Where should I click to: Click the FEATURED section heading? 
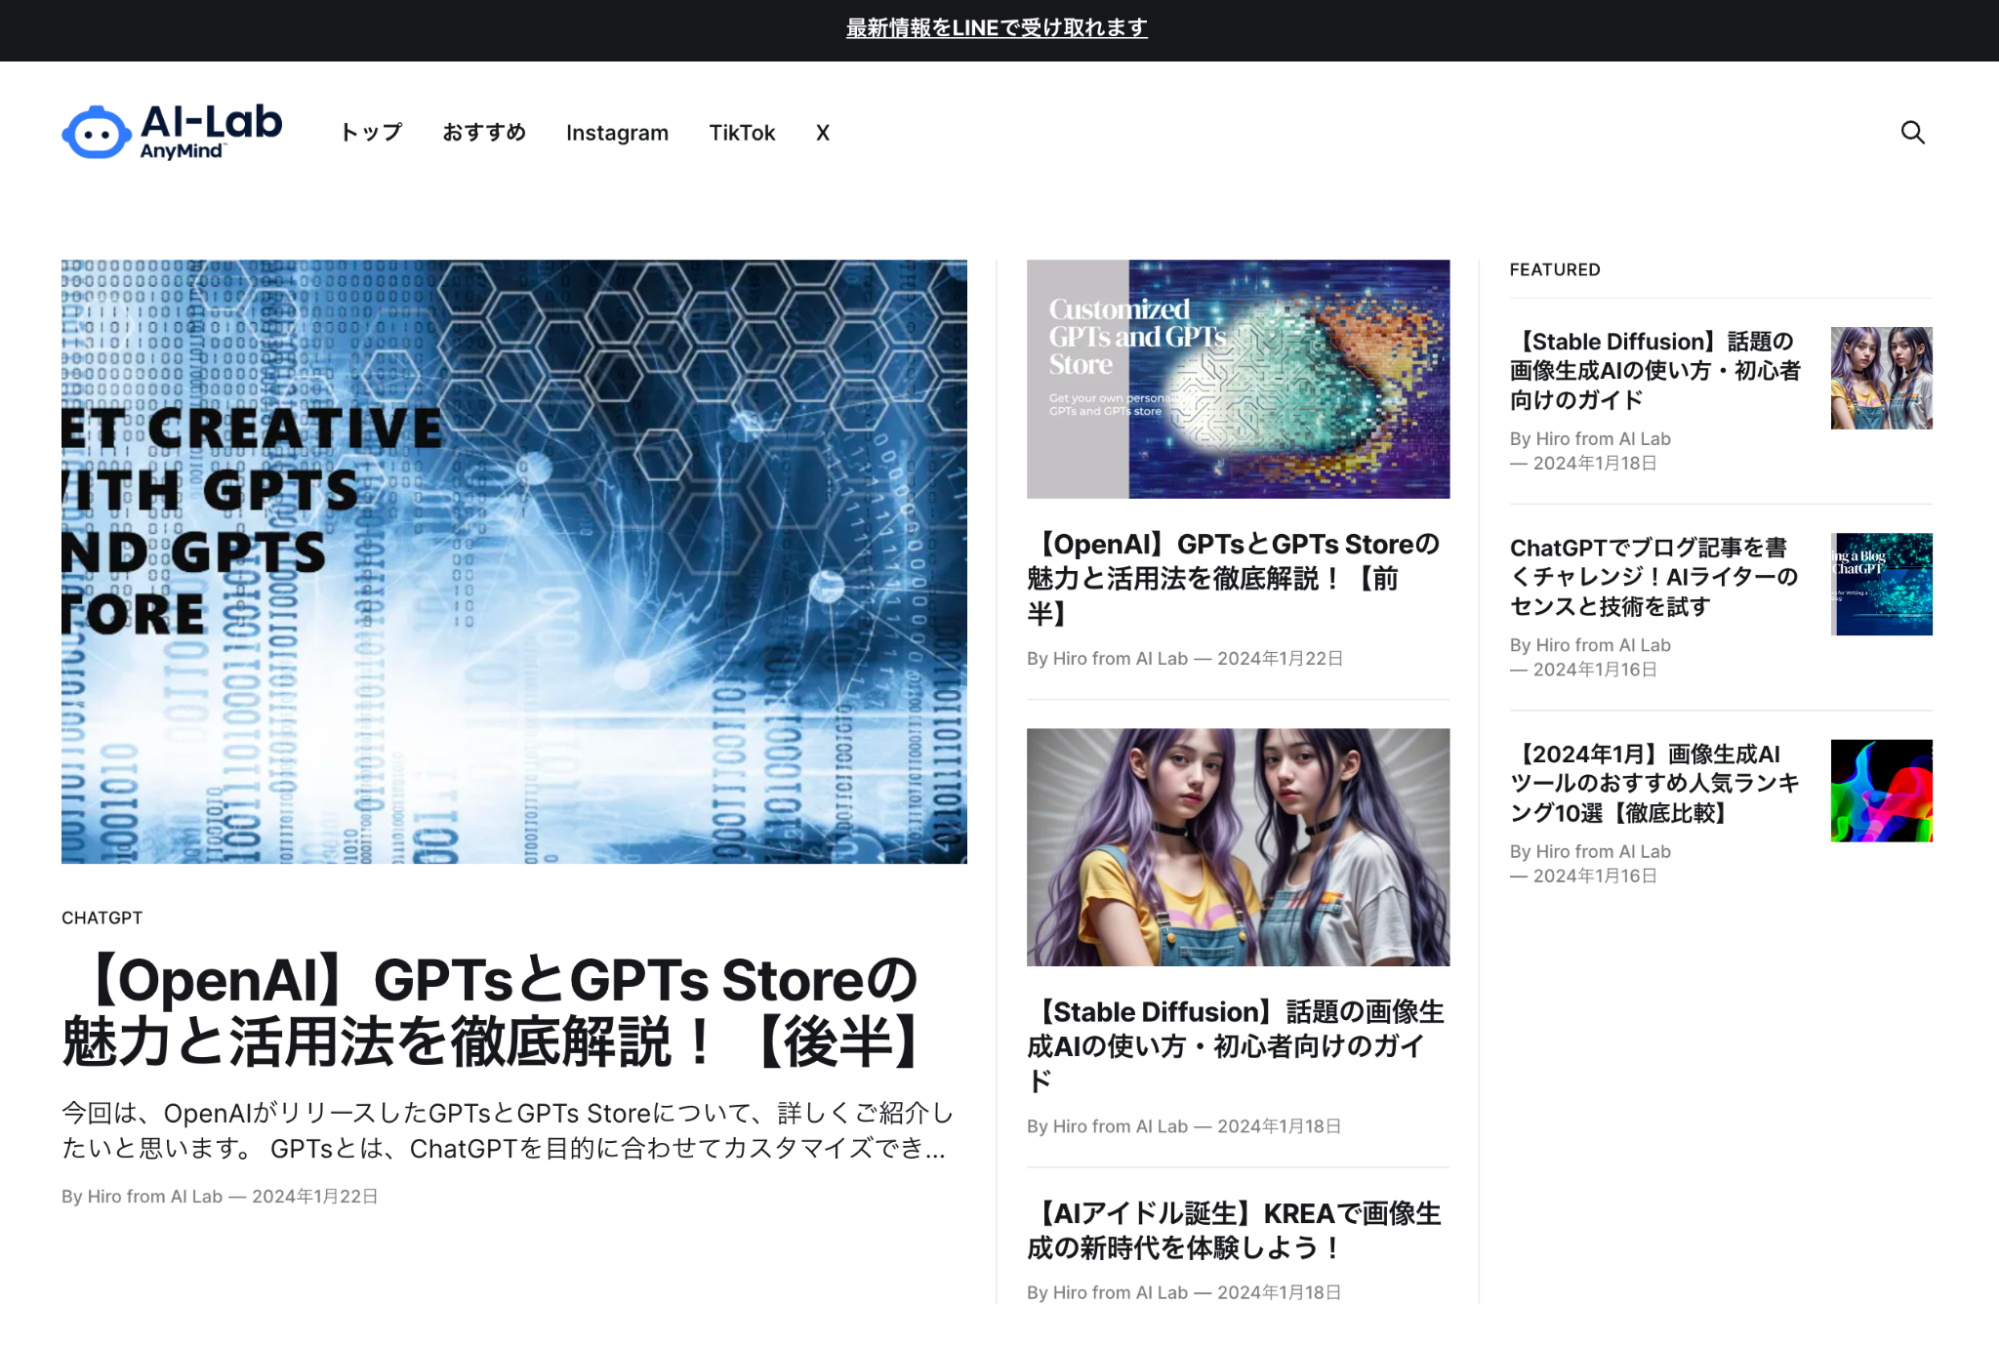point(1554,270)
